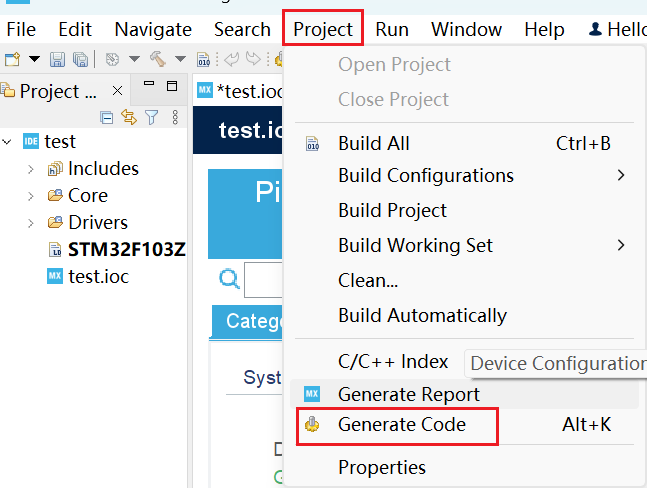The image size is (647, 488).
Task: Click the MX icon beside Generate Report
Action: coord(312,394)
